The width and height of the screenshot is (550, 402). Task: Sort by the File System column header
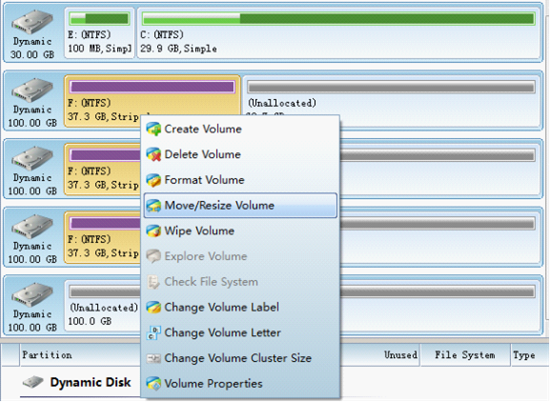[x=465, y=355]
